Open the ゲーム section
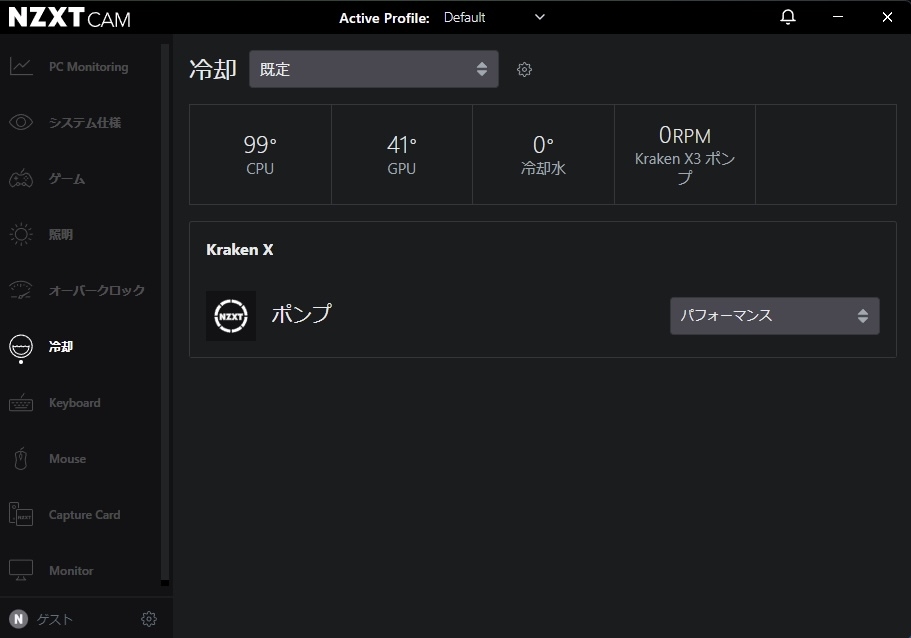 67,178
